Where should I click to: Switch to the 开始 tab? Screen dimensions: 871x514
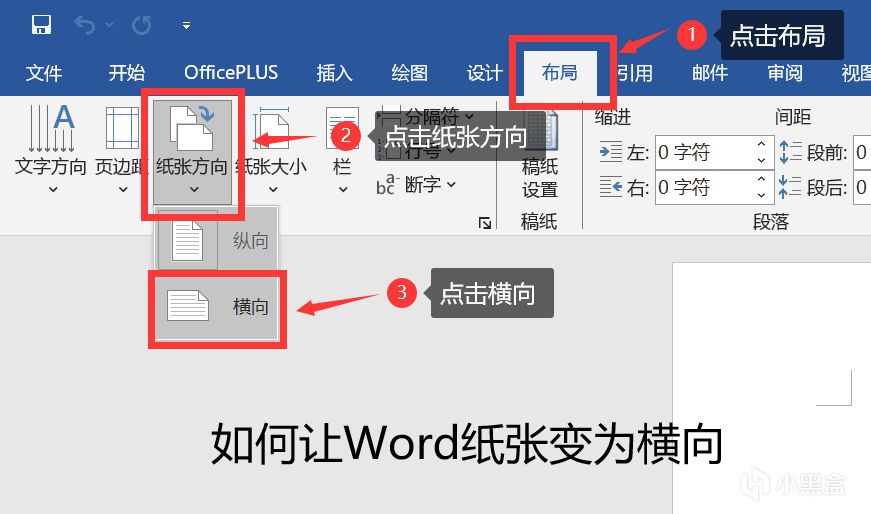(x=126, y=73)
